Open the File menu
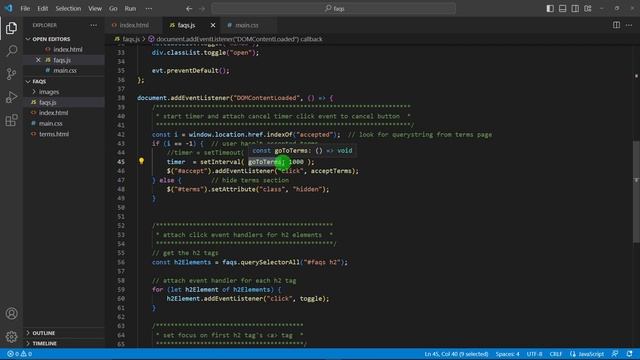 pyautogui.click(x=25, y=9)
